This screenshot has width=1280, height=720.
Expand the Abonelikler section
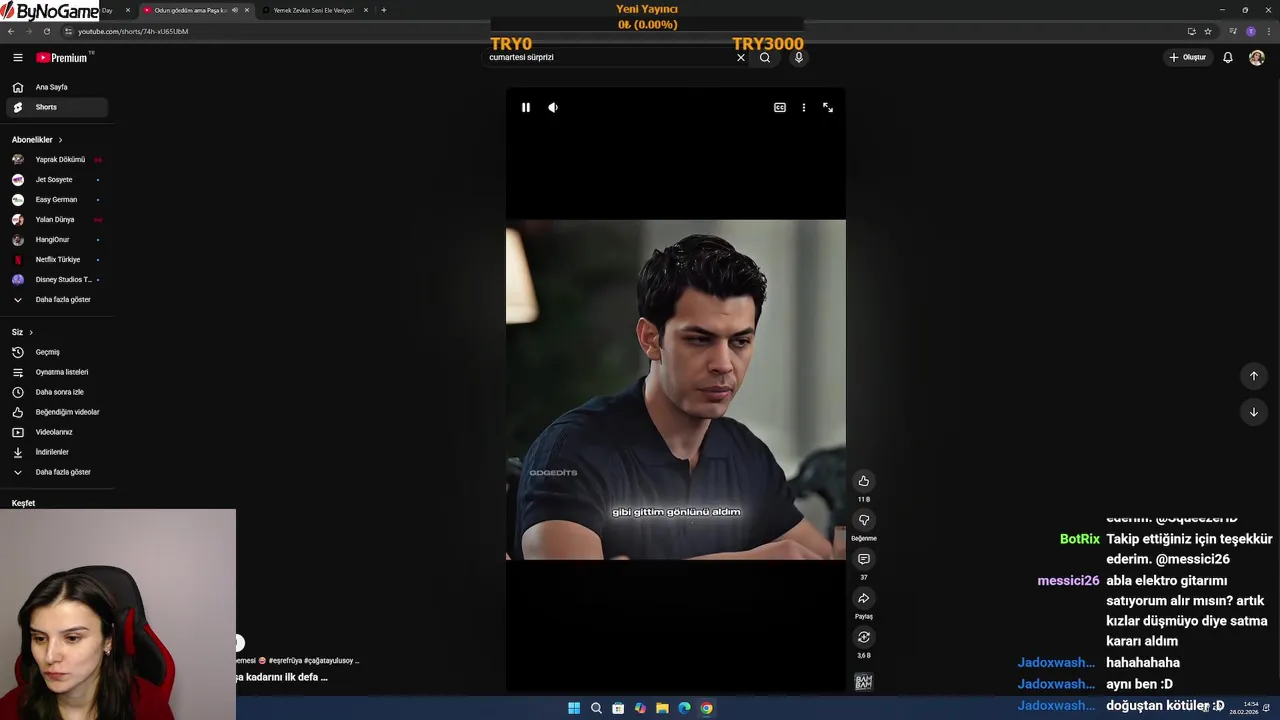[x=37, y=140]
